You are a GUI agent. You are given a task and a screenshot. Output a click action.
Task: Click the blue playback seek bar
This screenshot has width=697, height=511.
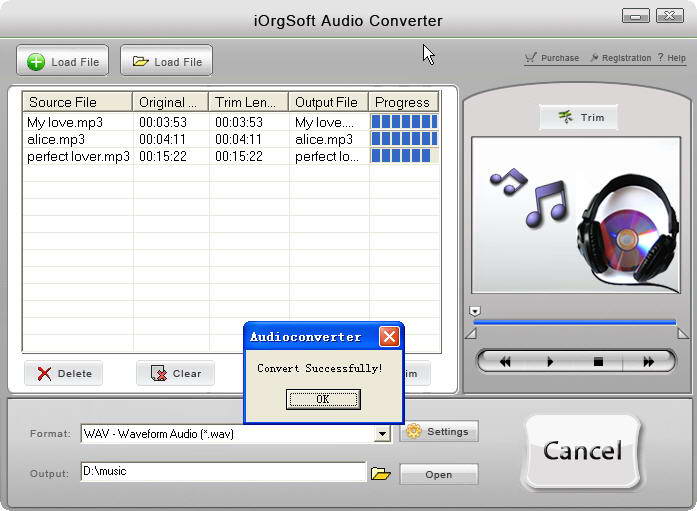click(x=575, y=323)
